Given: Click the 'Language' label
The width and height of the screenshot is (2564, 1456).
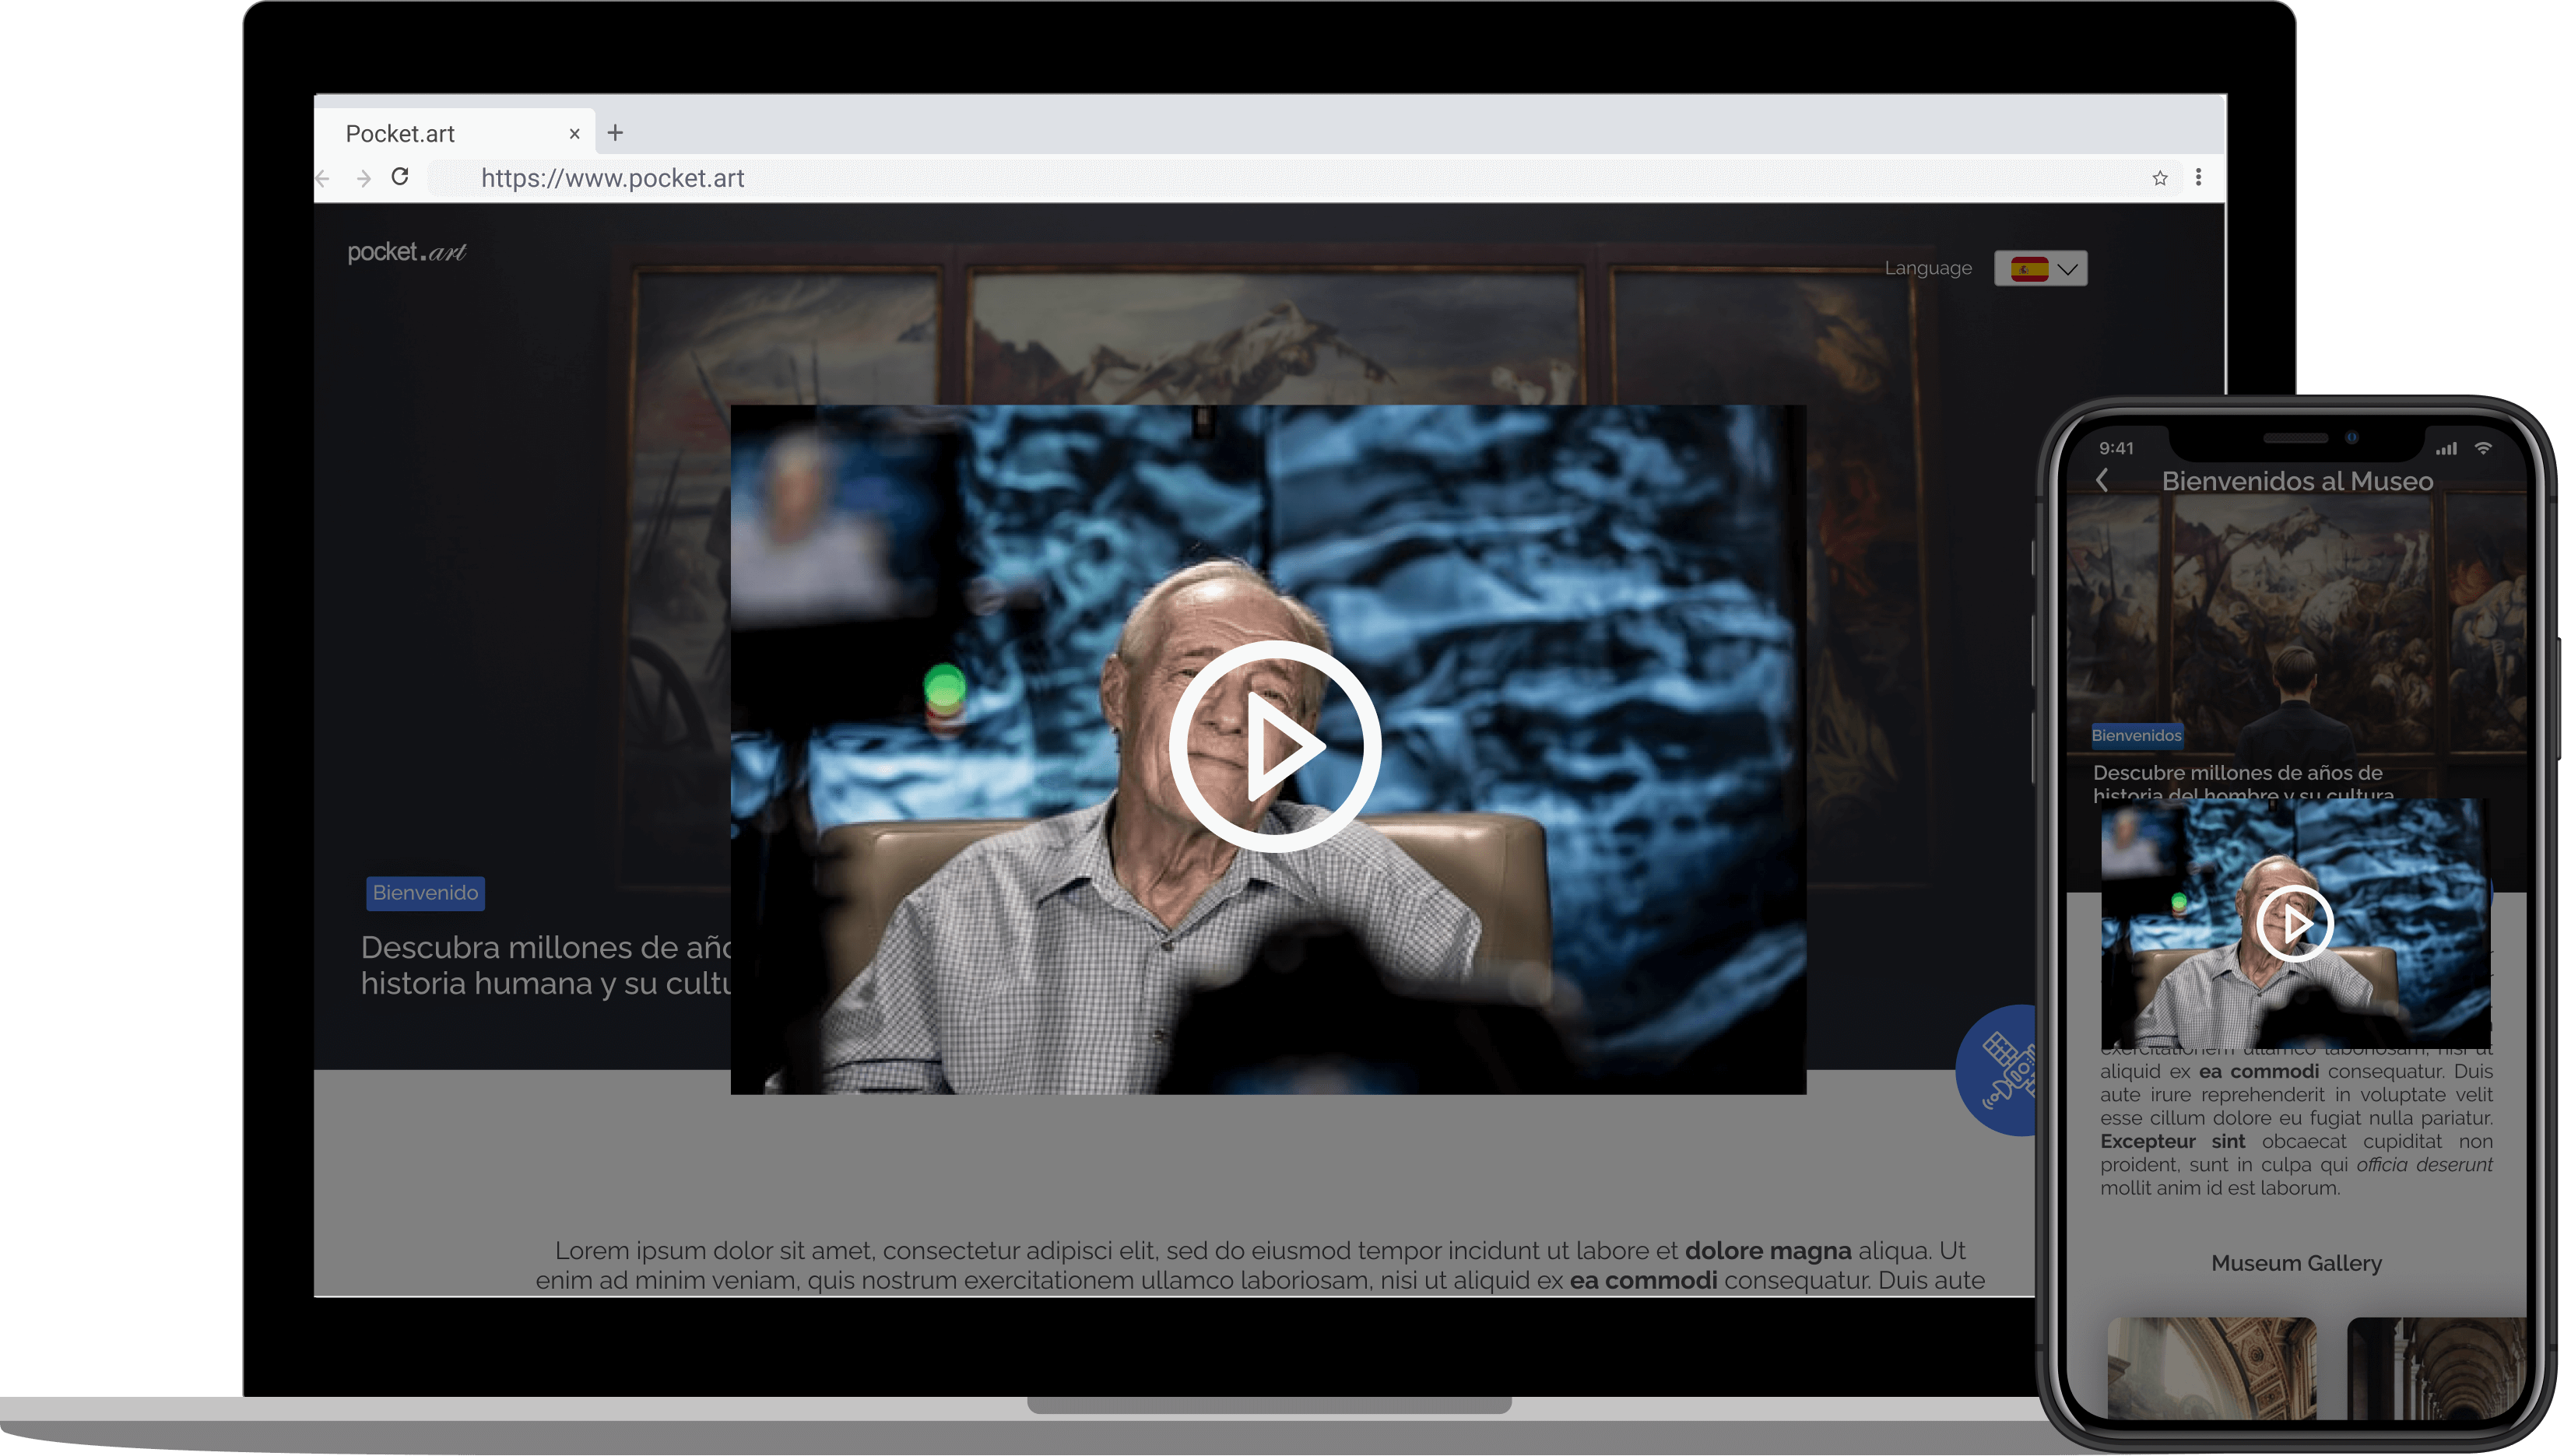Looking at the screenshot, I should point(1928,268).
